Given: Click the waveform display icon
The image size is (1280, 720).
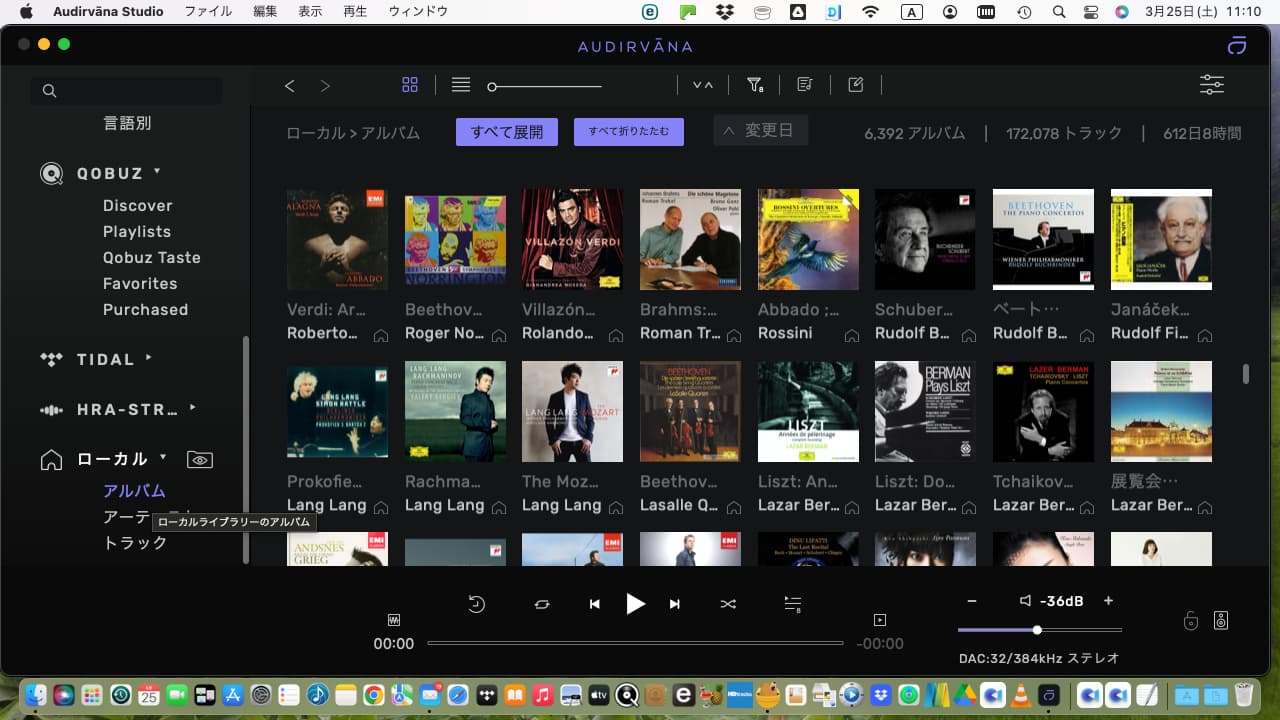Looking at the screenshot, I should [x=395, y=620].
